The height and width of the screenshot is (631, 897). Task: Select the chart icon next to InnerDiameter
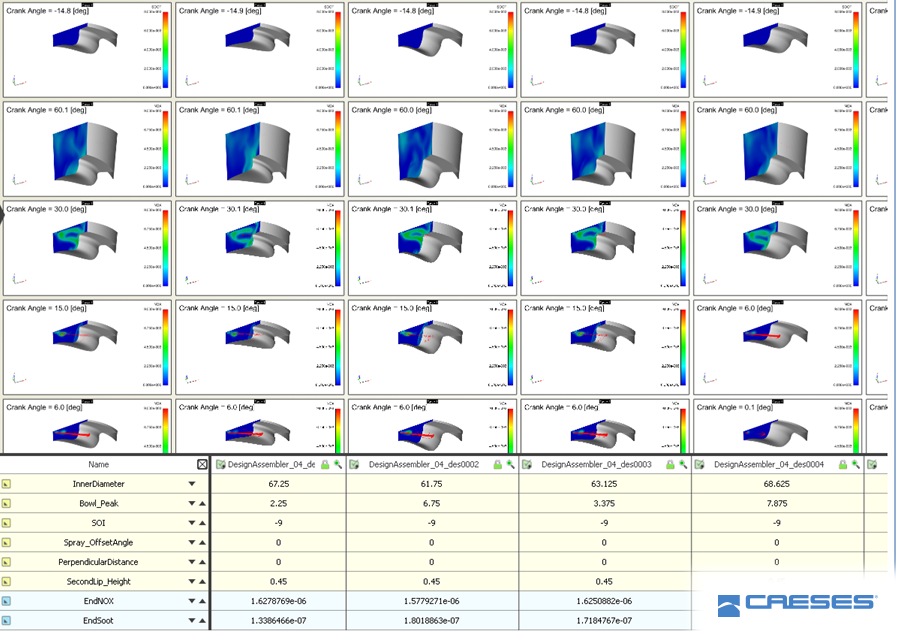pos(8,484)
